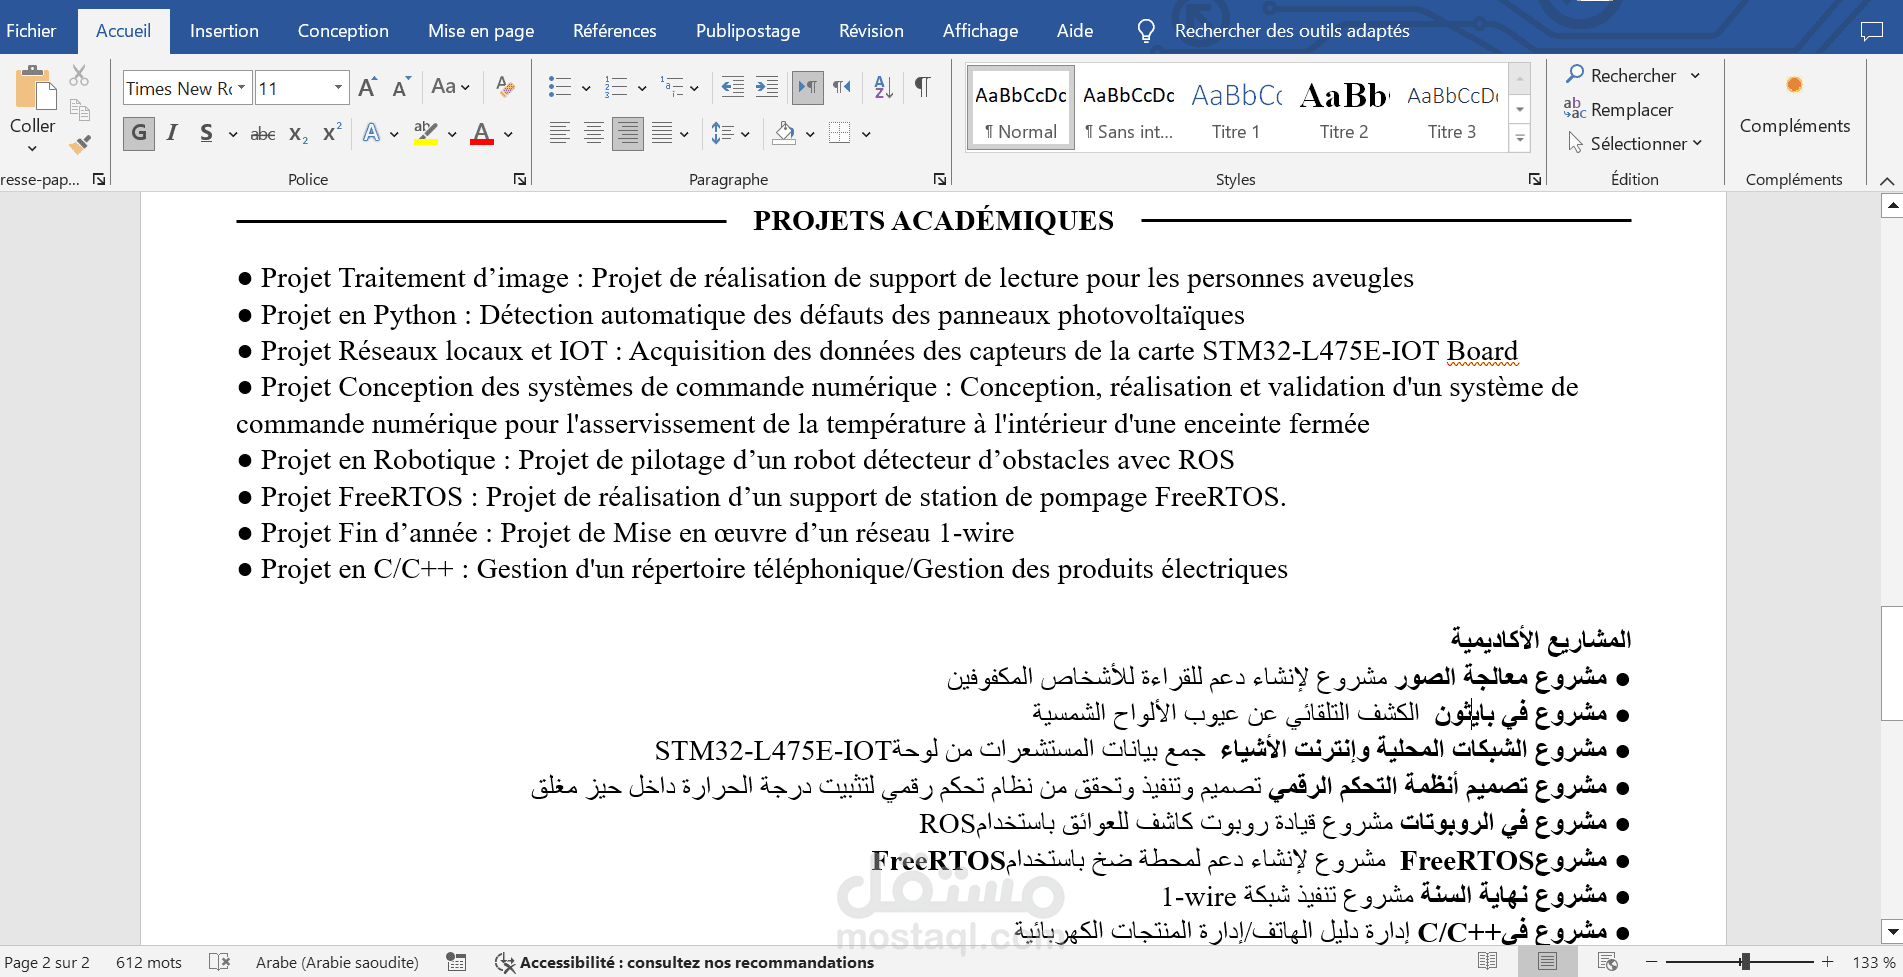The height and width of the screenshot is (977, 1903).
Task: Toggle subscript formatting
Action: pyautogui.click(x=298, y=133)
